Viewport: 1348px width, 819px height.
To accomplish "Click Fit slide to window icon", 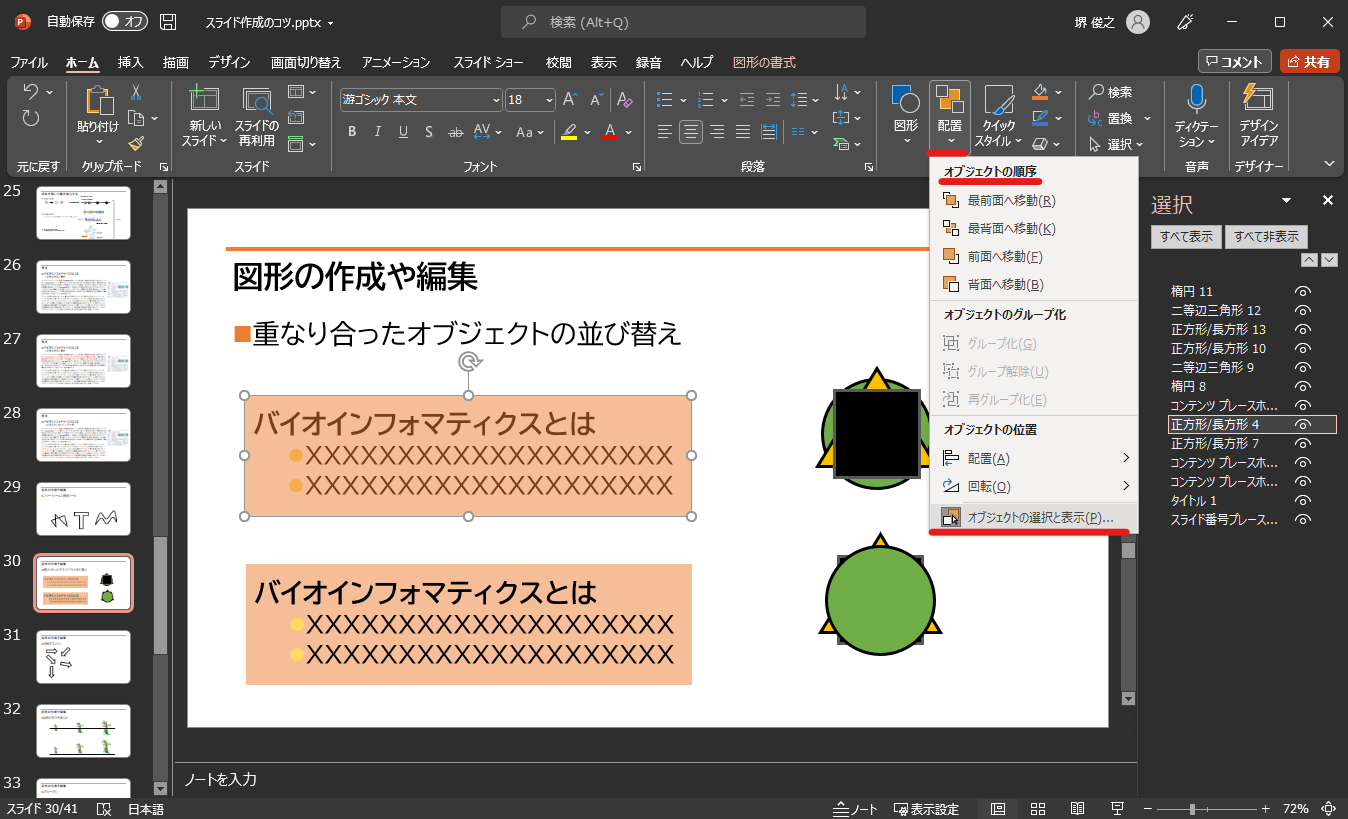I will [1329, 808].
